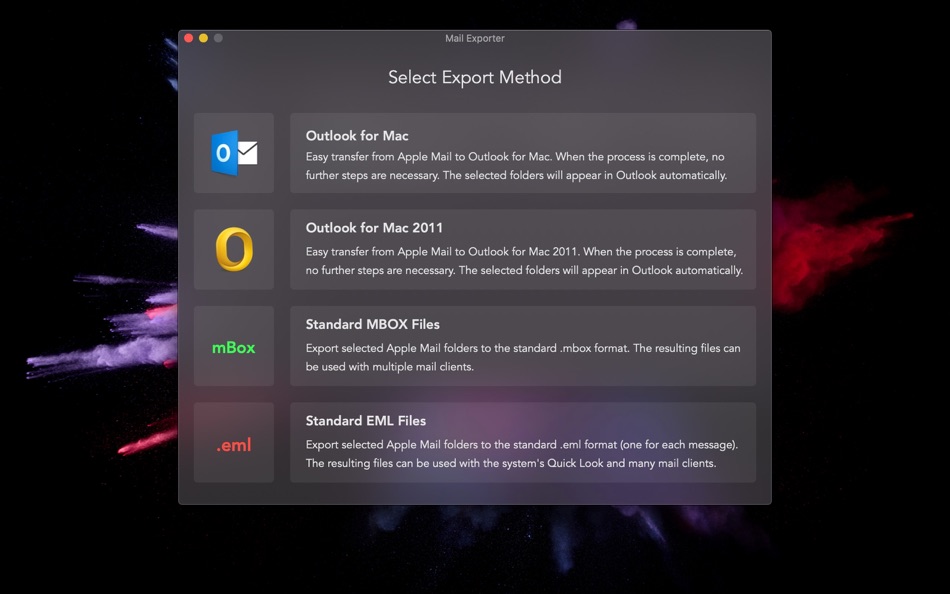Image resolution: width=950 pixels, height=594 pixels.
Task: Click the Mail Exporter title text
Action: click(475, 38)
